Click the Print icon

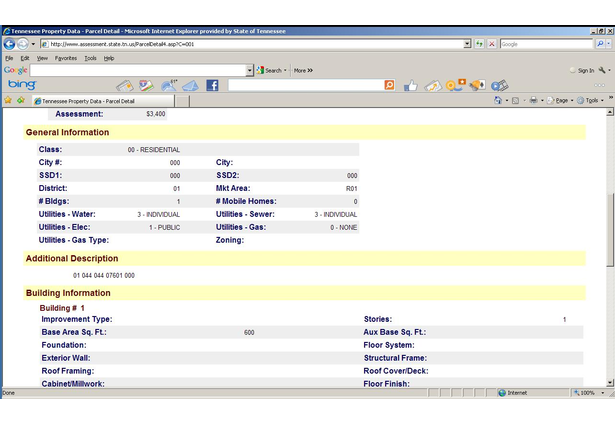[x=533, y=100]
